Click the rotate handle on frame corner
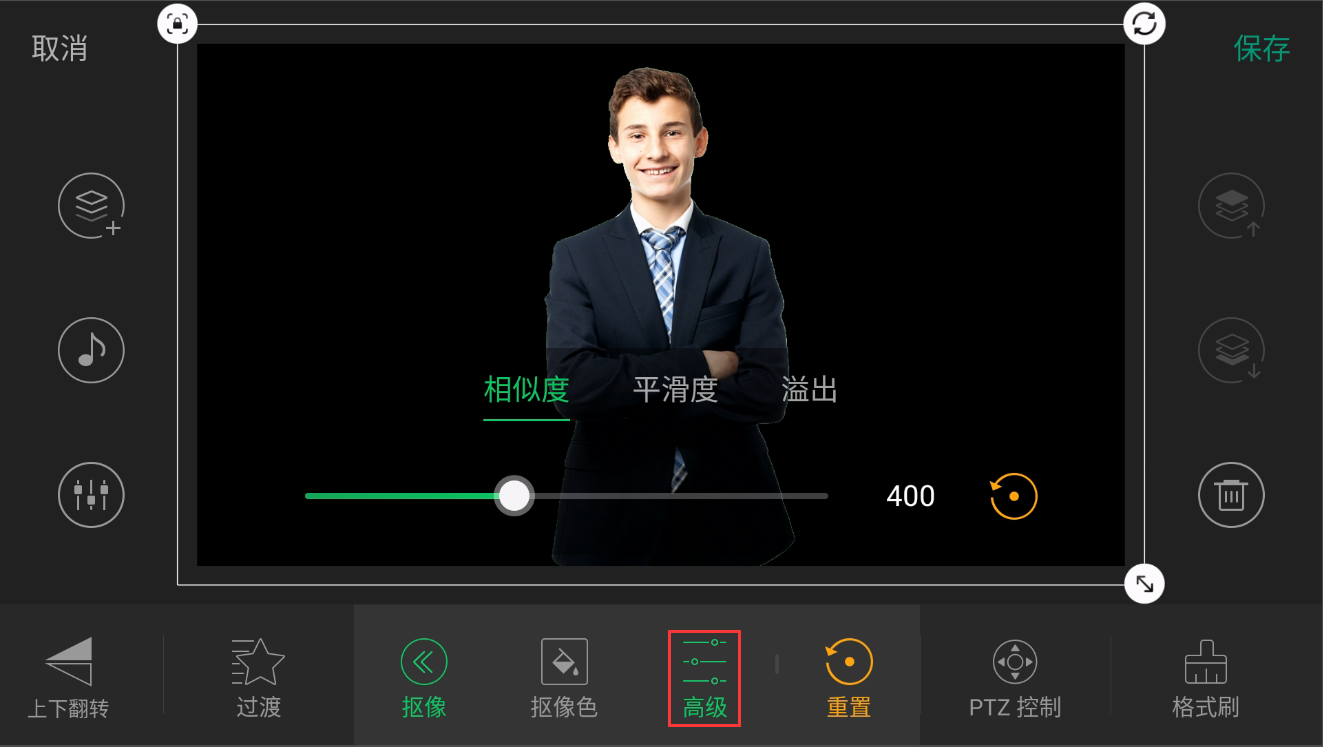This screenshot has width=1323, height=747. pyautogui.click(x=1144, y=24)
